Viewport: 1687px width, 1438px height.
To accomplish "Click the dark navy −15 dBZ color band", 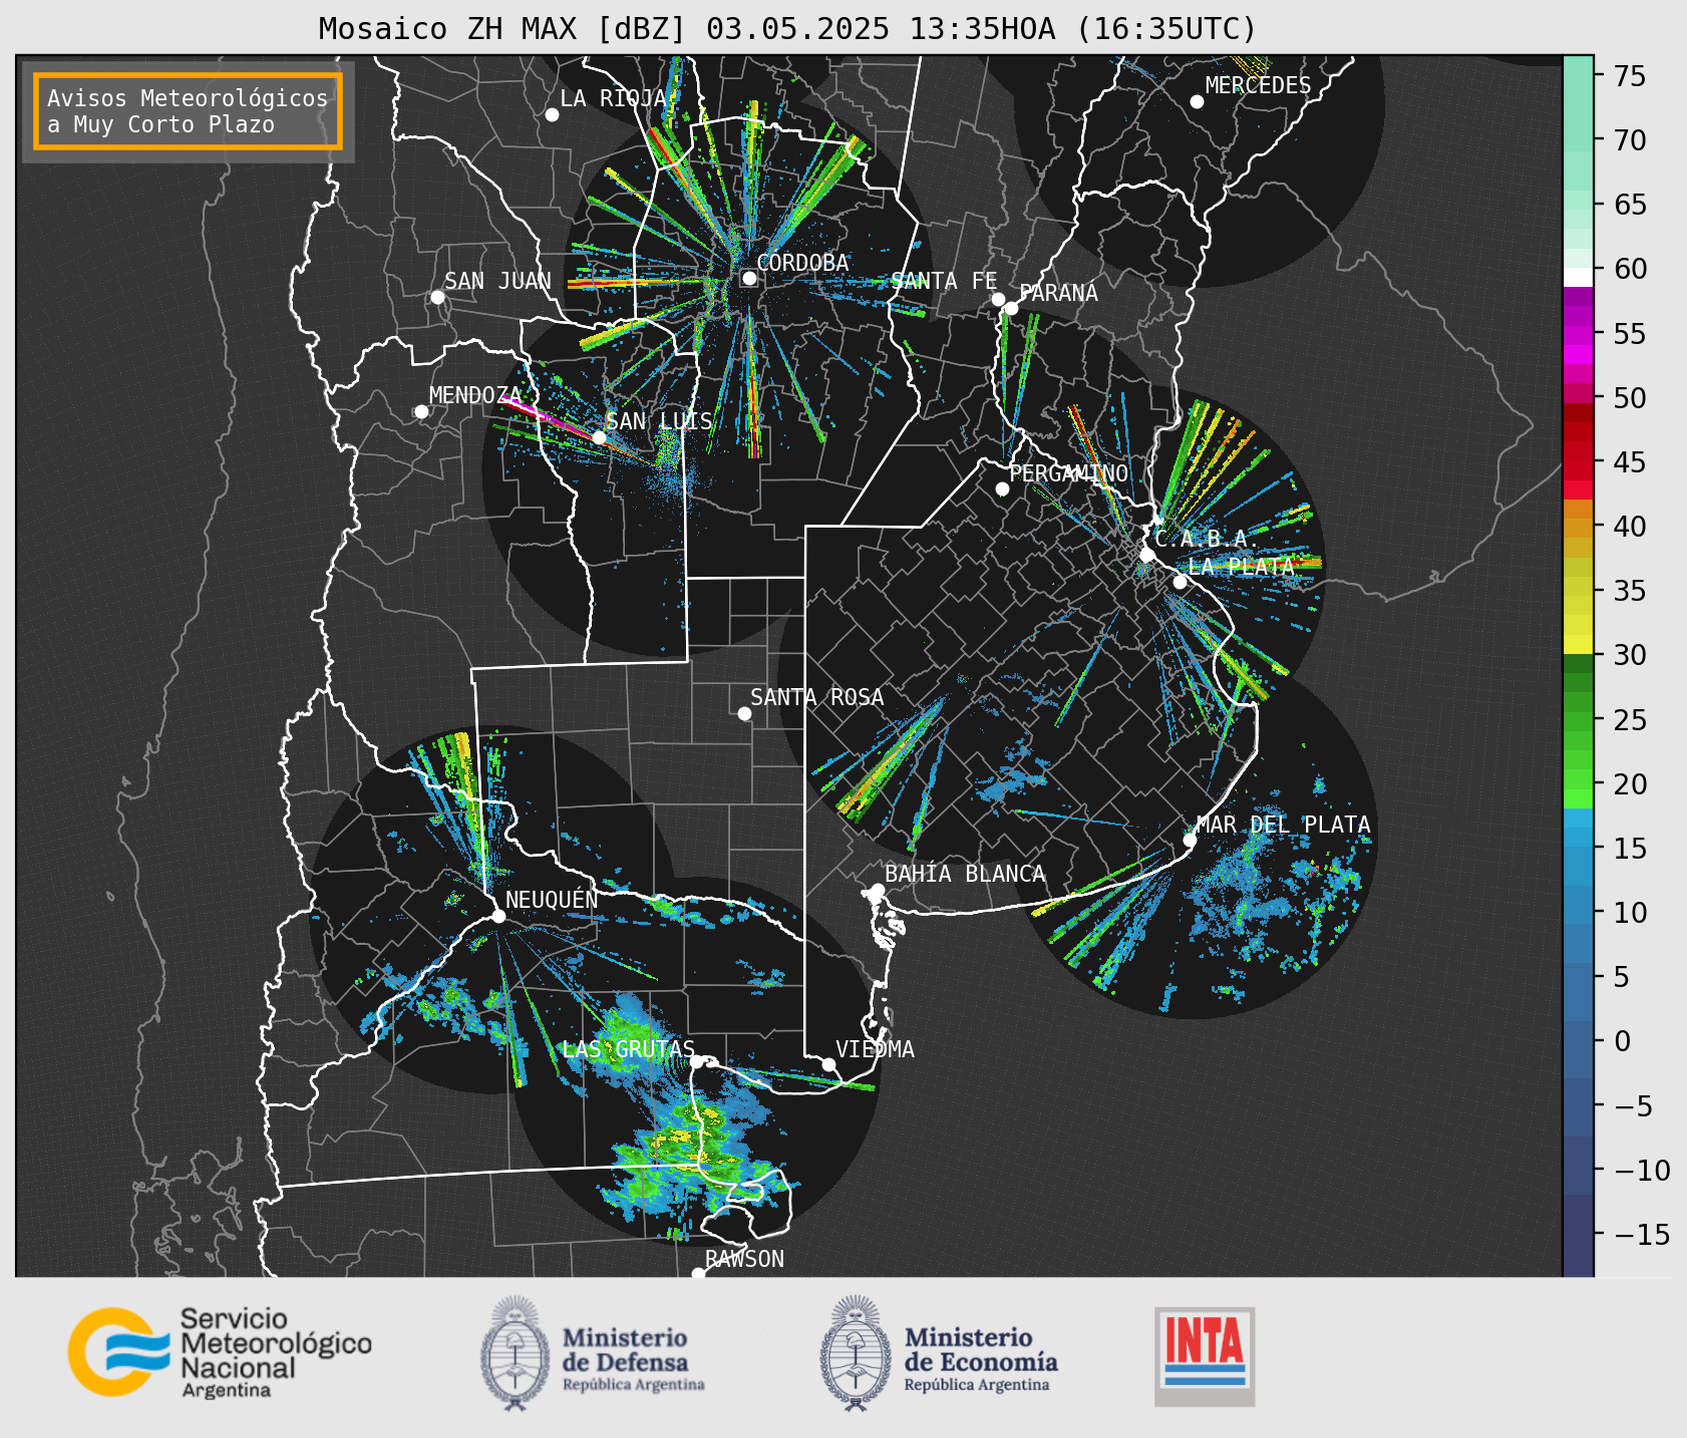I will coord(1578,1234).
